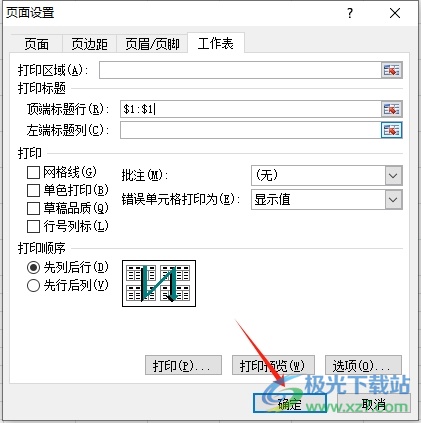Click the 选项 options button
This screenshot has width=421, height=423.
click(363, 365)
